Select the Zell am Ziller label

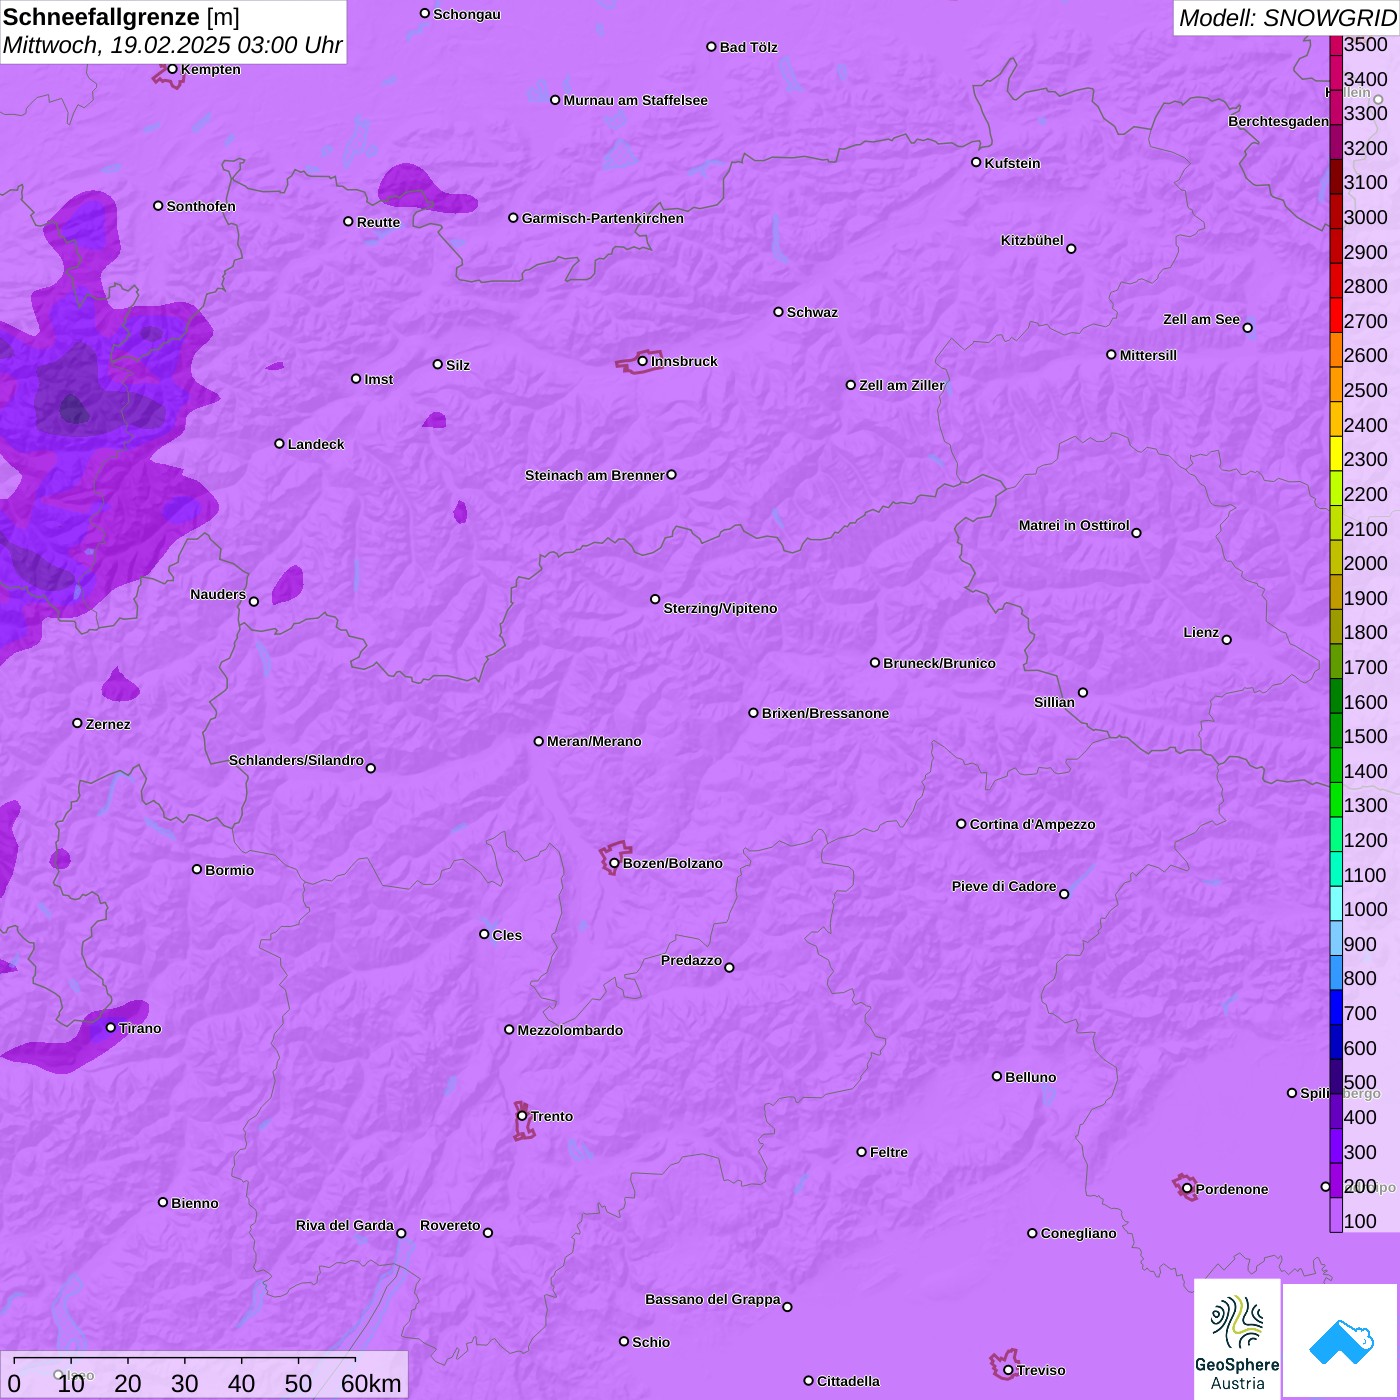tap(902, 385)
